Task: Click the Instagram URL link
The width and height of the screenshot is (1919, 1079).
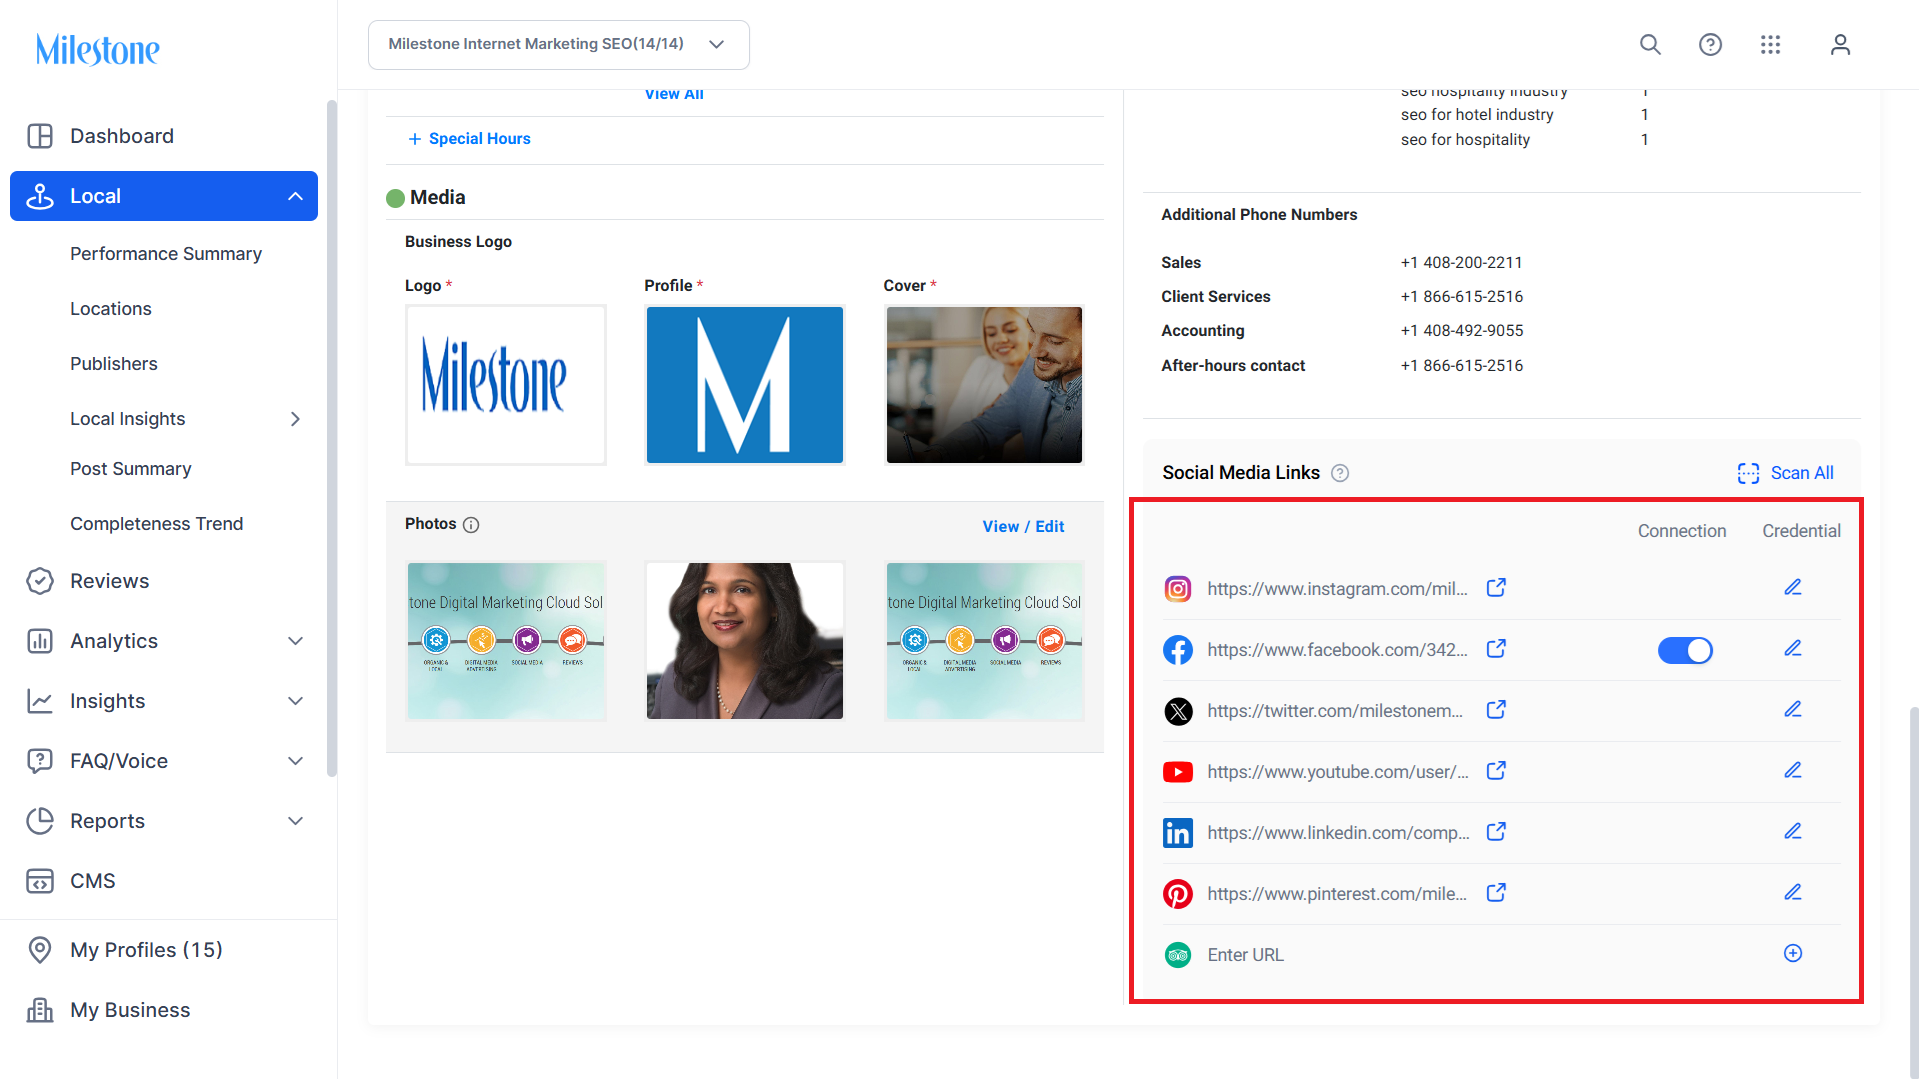Action: click(1337, 589)
